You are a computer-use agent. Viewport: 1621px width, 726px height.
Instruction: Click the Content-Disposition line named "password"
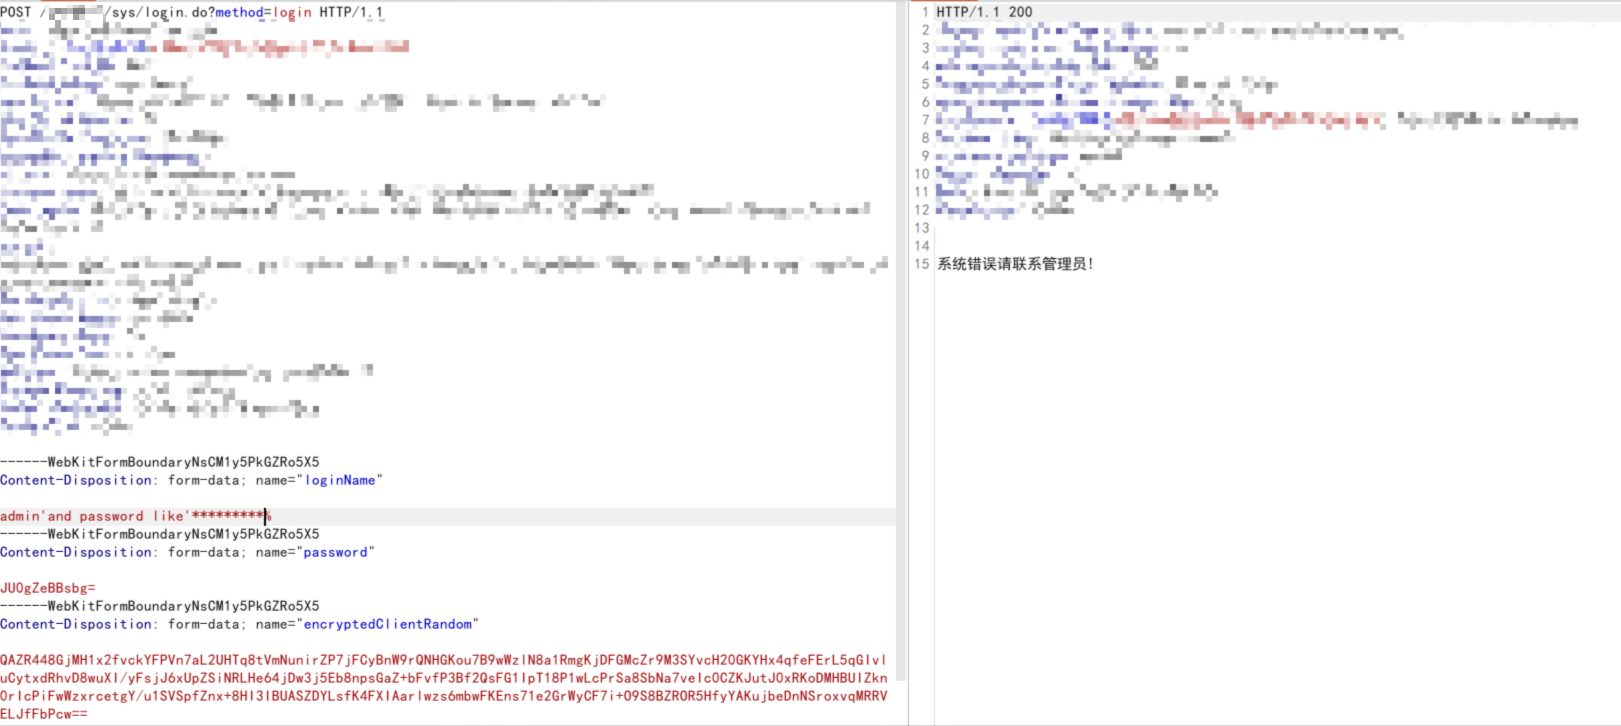click(x=187, y=552)
